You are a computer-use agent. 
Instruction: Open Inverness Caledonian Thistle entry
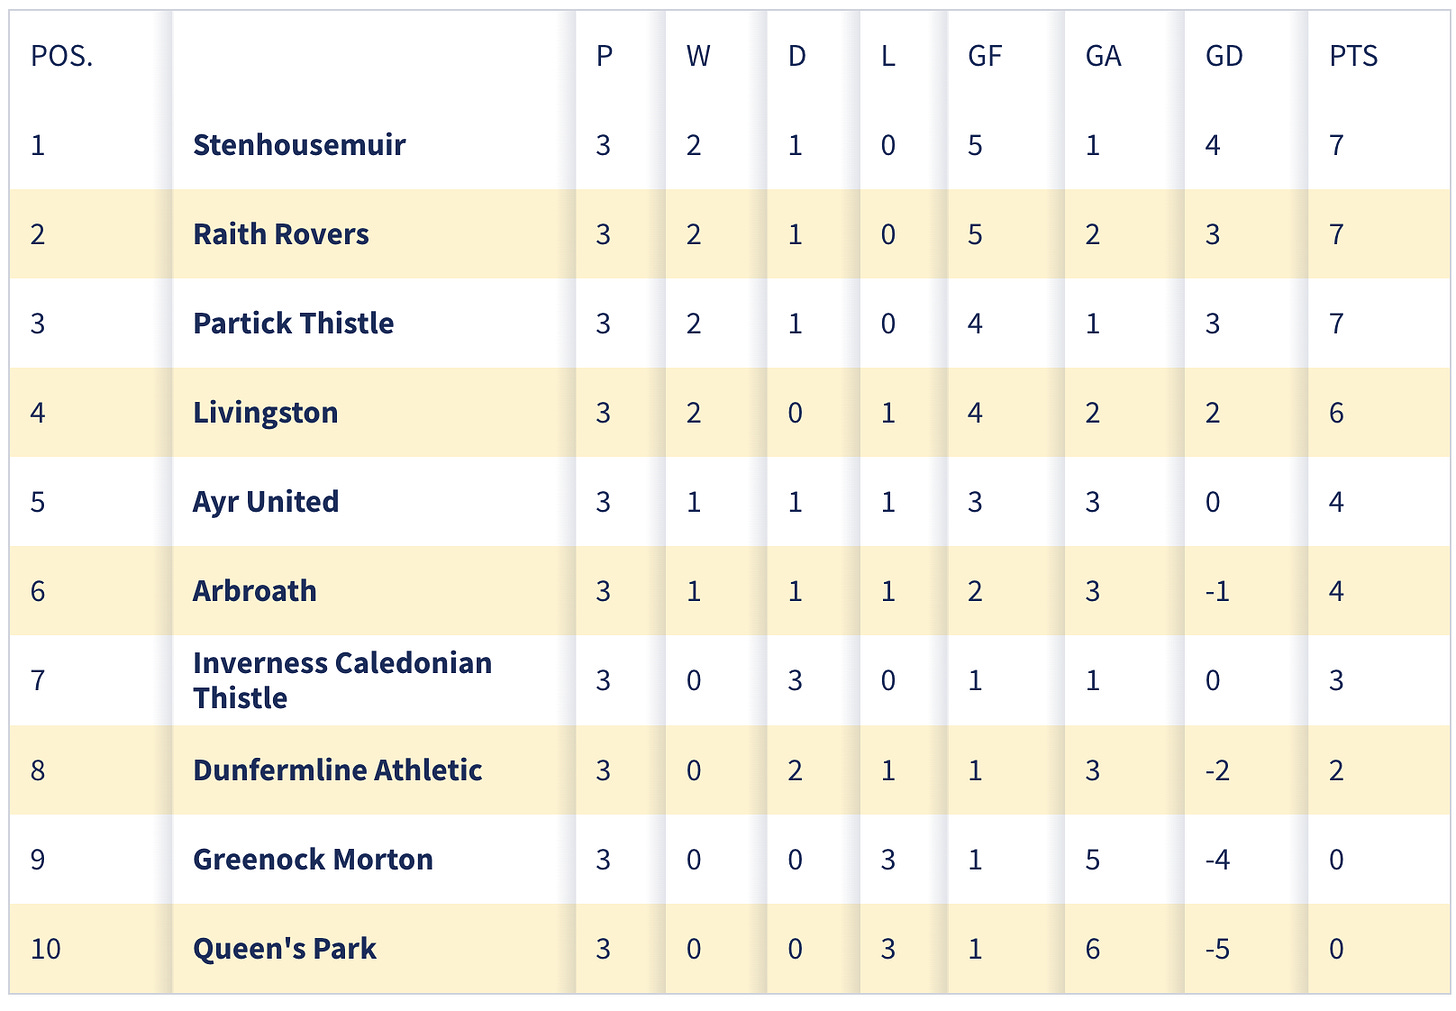[x=342, y=680]
